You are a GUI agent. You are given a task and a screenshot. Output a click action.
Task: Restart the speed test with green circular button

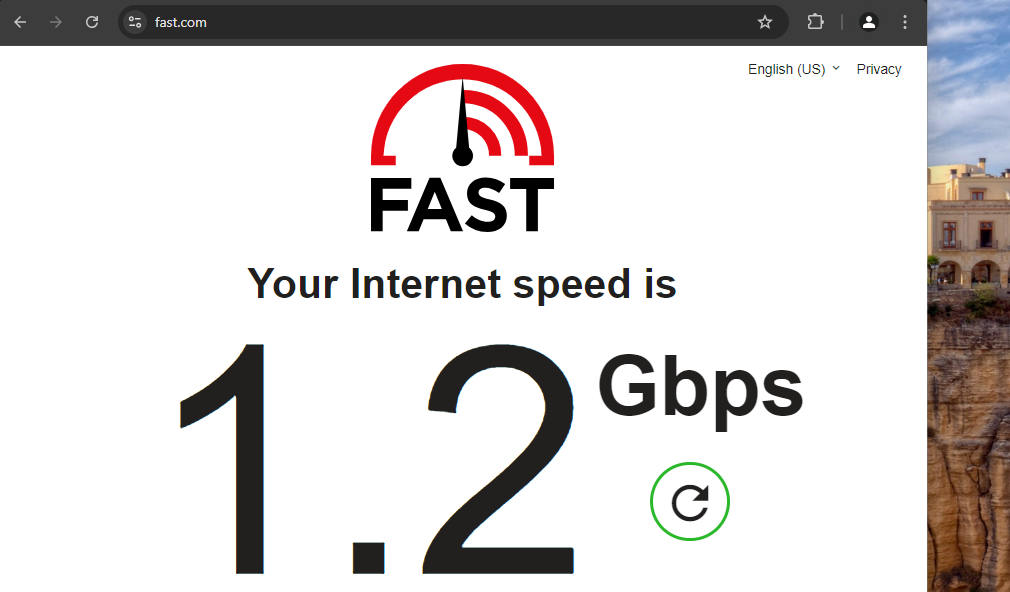click(690, 502)
